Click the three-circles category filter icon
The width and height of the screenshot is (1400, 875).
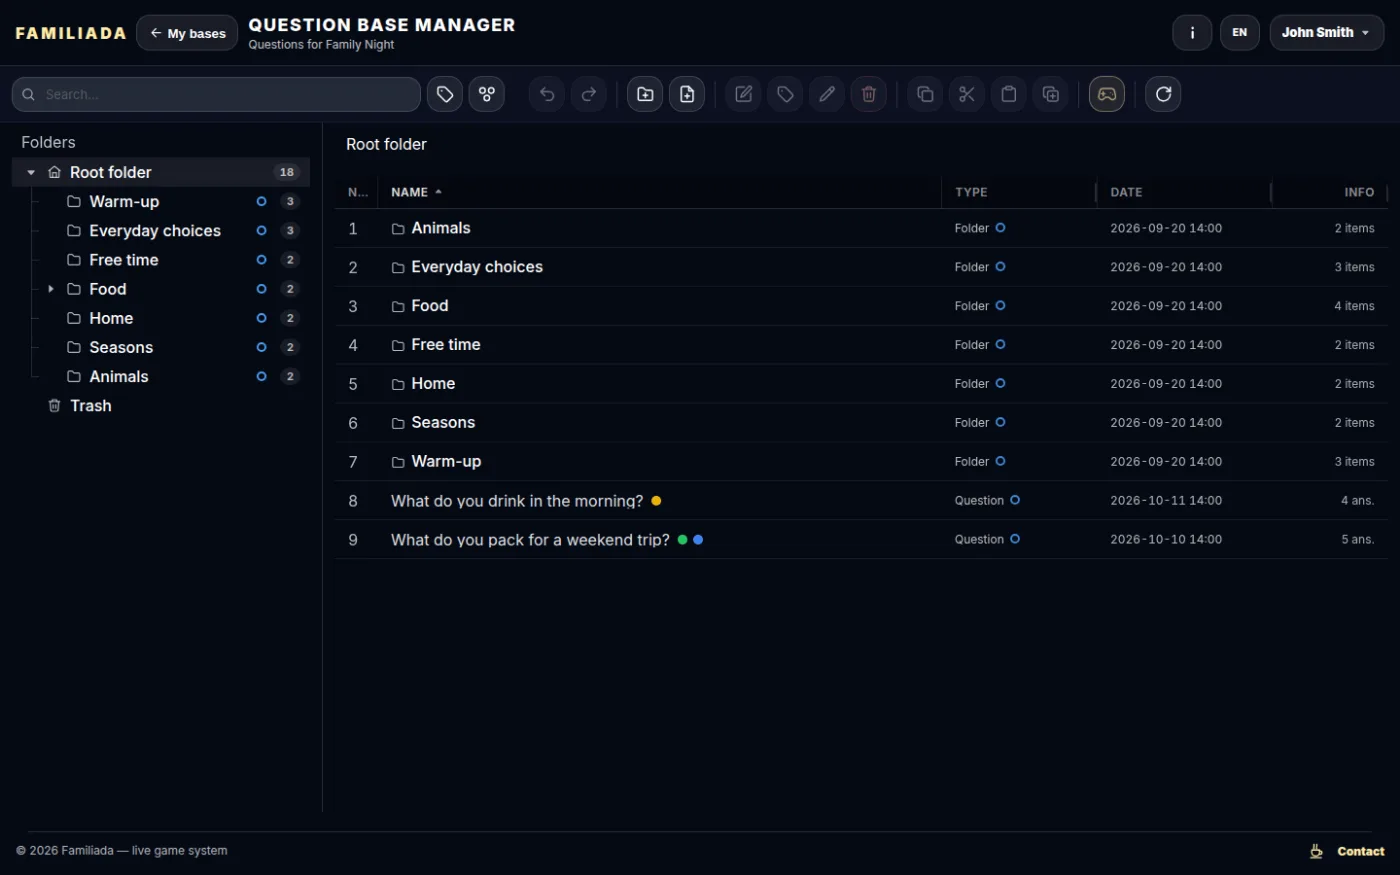pos(487,94)
